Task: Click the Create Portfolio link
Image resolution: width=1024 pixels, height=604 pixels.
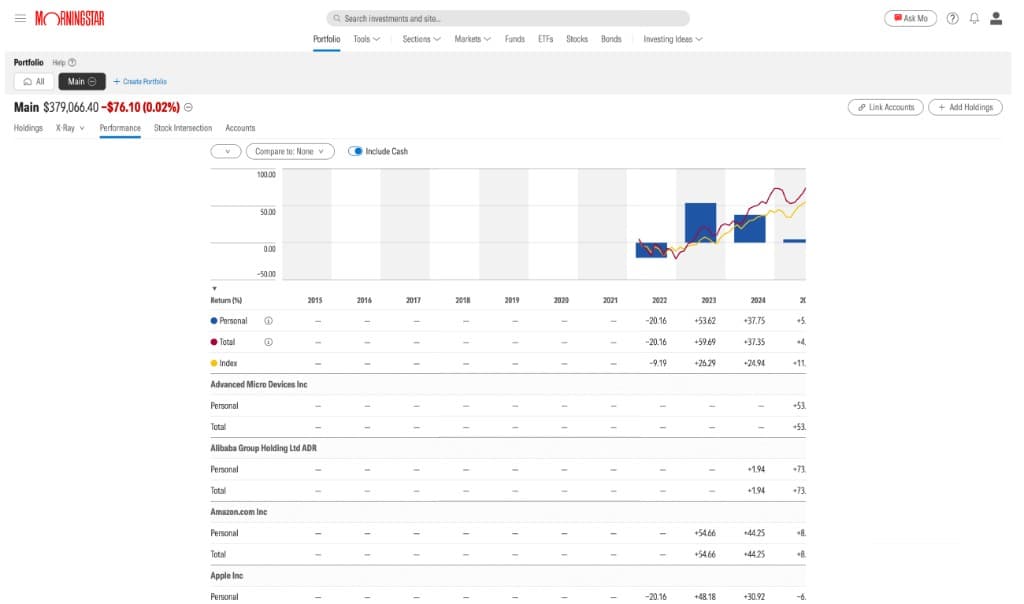Action: [x=140, y=82]
